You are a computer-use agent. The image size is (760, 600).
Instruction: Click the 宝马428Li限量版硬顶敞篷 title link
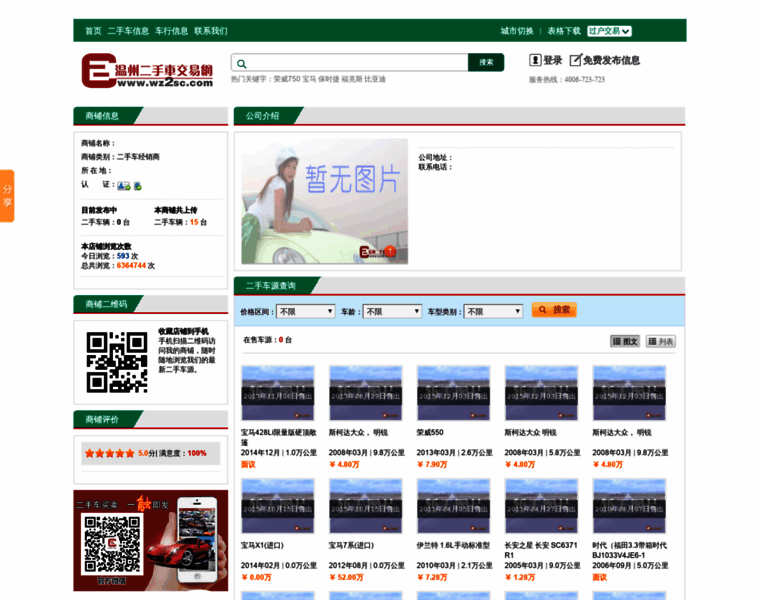point(278,437)
